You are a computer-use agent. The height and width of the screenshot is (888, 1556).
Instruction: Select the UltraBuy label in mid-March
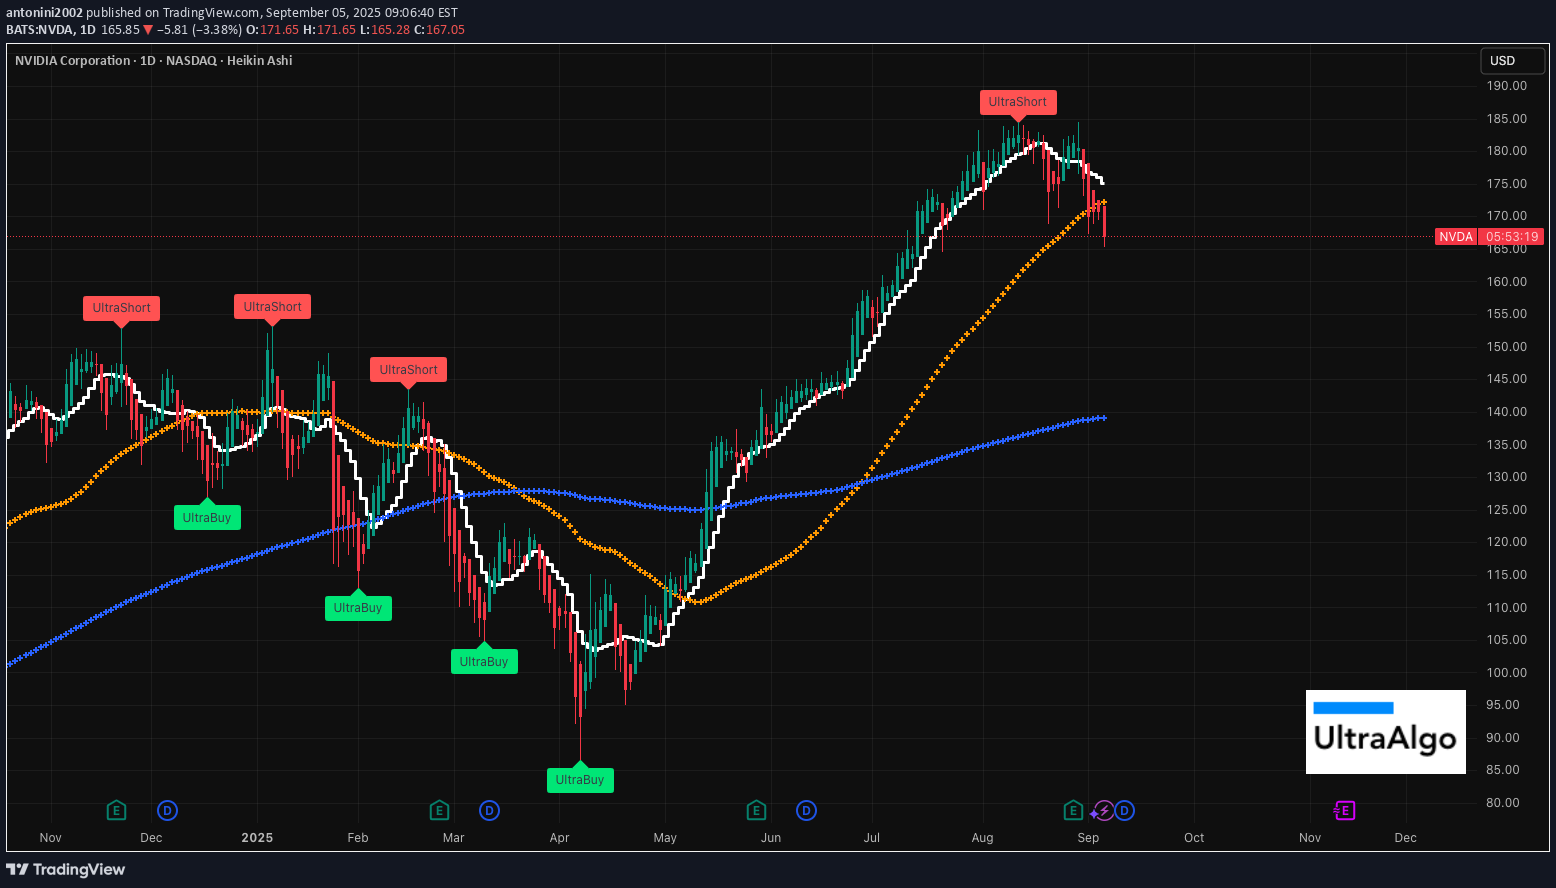(x=484, y=662)
